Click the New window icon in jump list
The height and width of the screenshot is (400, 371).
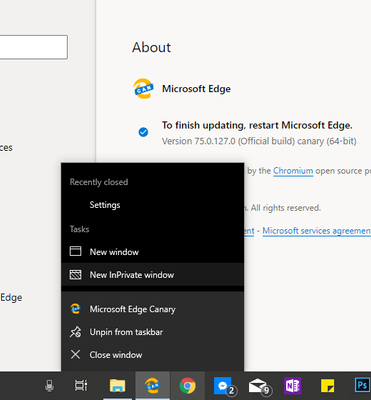[75, 251]
